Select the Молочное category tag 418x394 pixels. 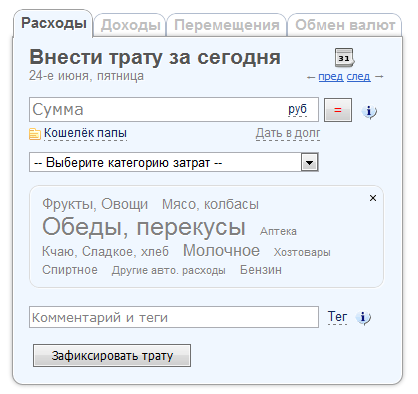[x=221, y=250]
